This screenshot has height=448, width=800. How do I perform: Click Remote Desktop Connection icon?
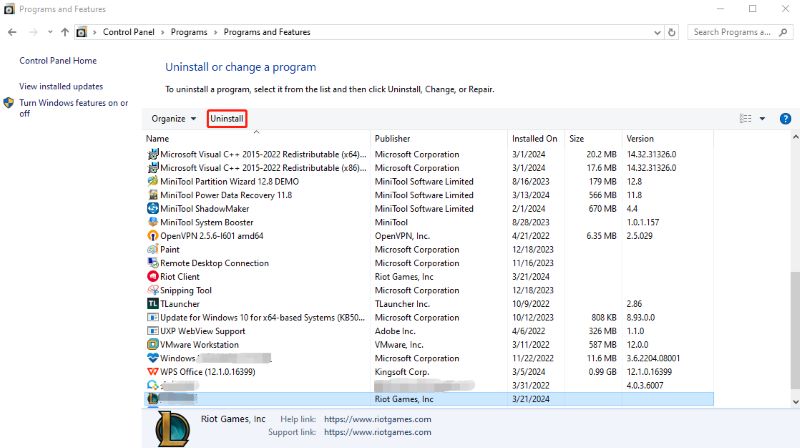[153, 263]
